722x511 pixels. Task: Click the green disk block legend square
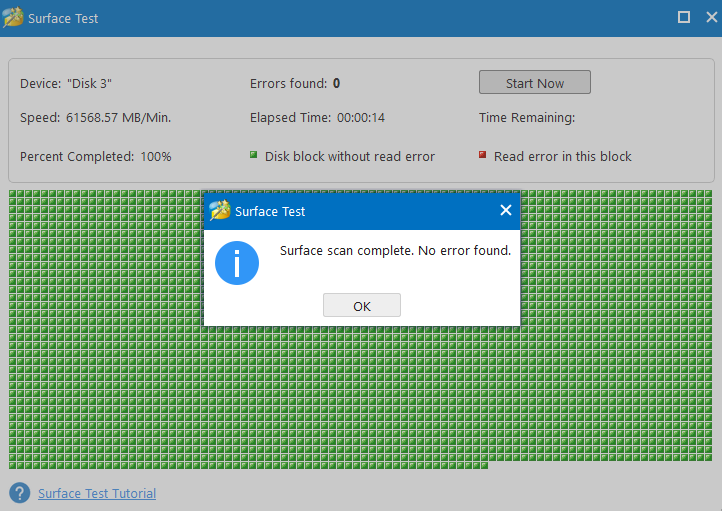[x=253, y=155]
